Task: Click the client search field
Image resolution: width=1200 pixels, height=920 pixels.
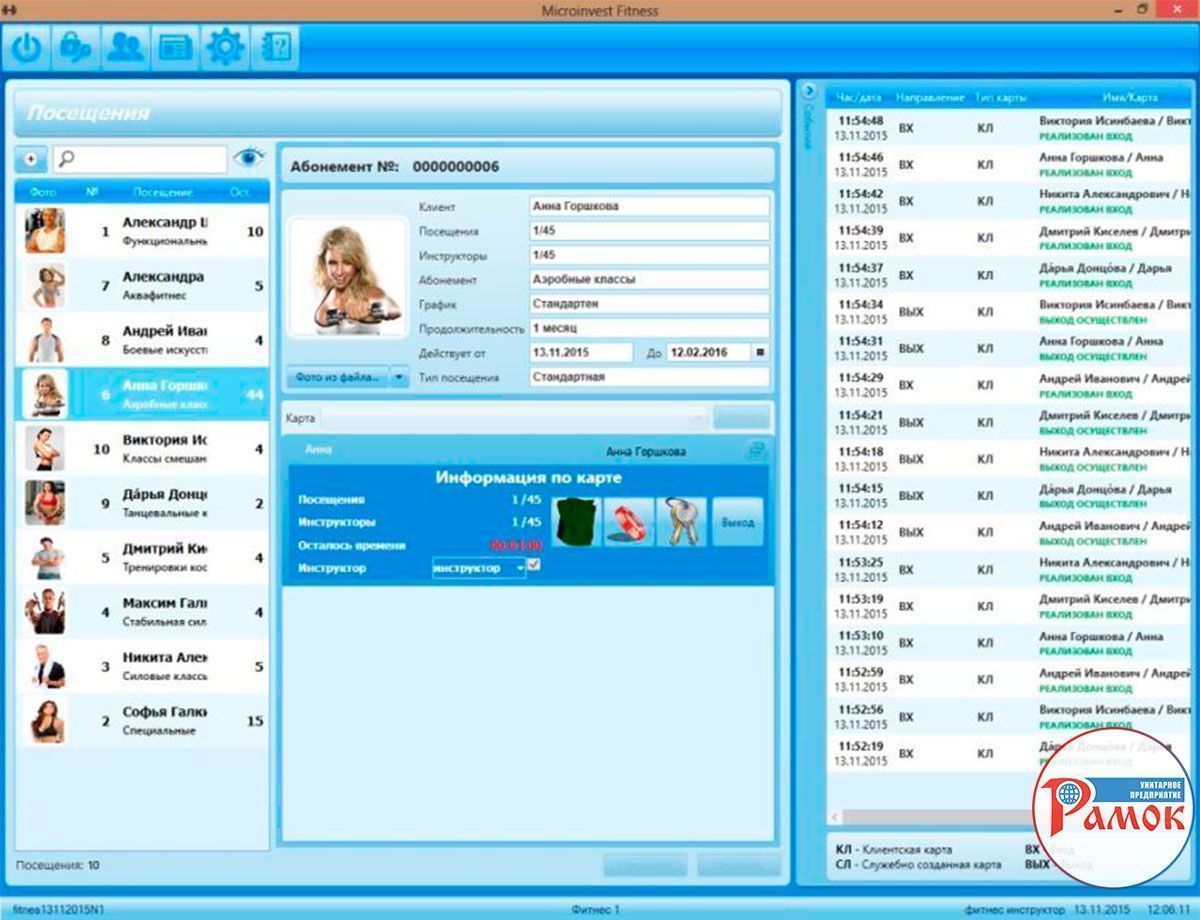Action: pos(140,159)
